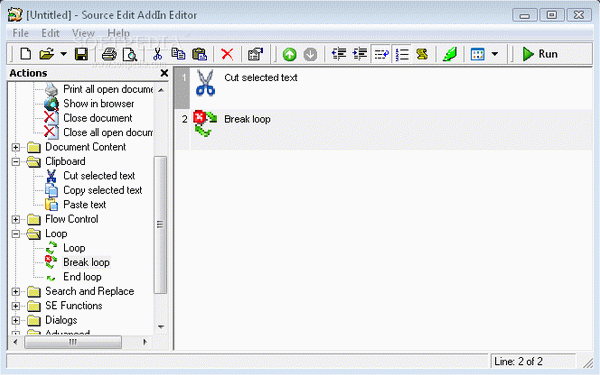Screen dimensions: 600x375
Task: Click horizontal scroll right arrow in Actions
Action: (145, 342)
